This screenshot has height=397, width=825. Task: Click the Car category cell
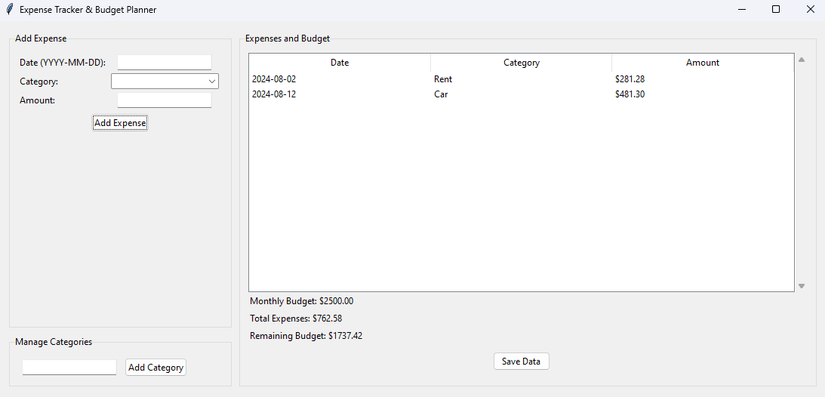tap(441, 95)
